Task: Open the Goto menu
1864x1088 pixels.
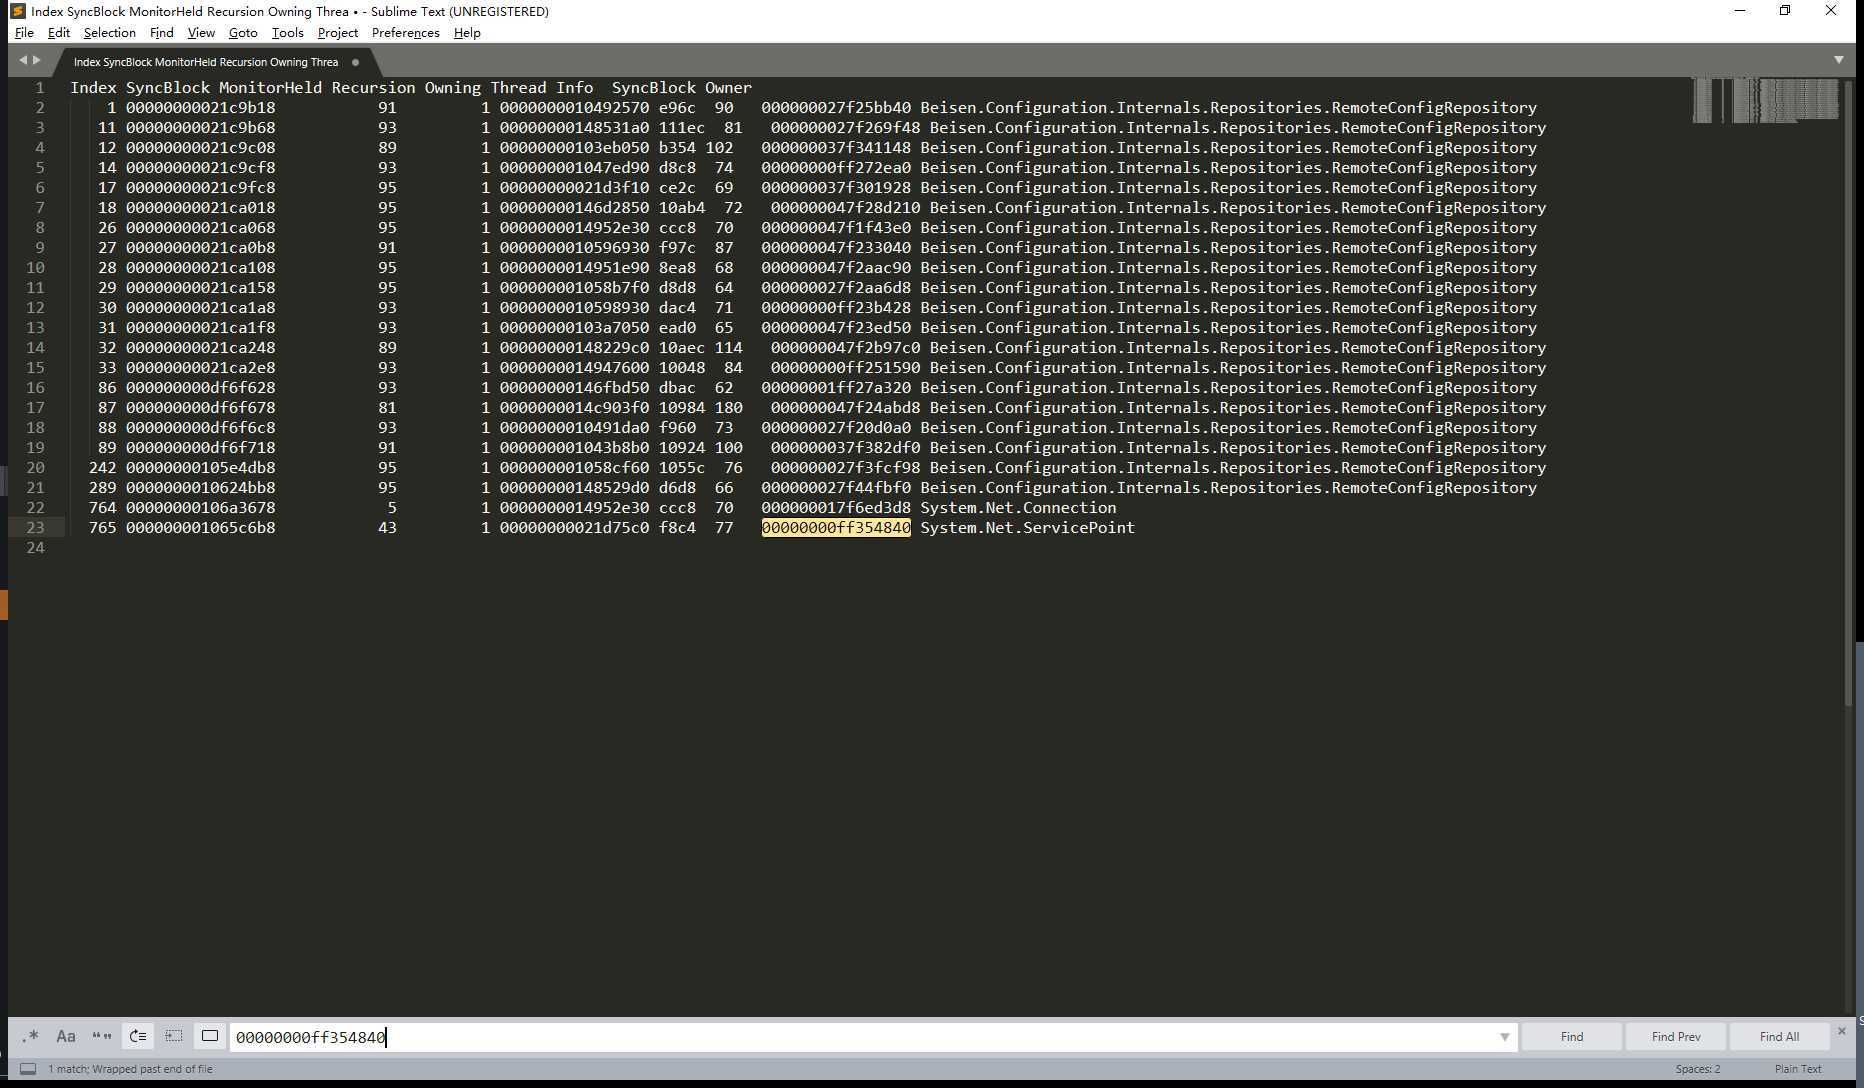Action: click(x=243, y=33)
